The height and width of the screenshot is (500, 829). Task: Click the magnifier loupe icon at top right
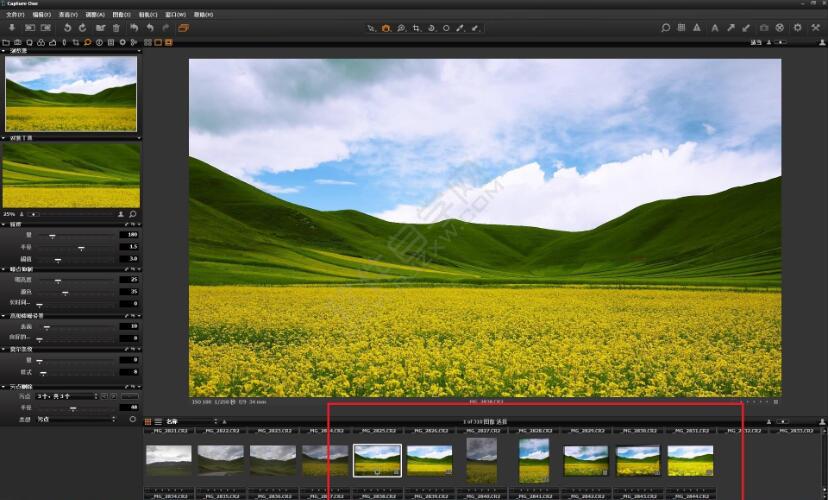[x=666, y=28]
